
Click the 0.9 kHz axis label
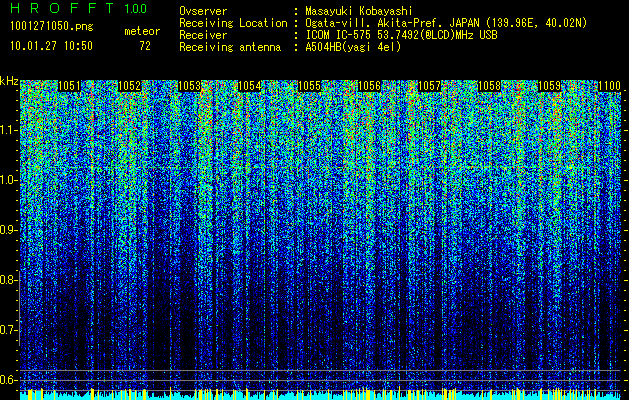[x=9, y=230]
